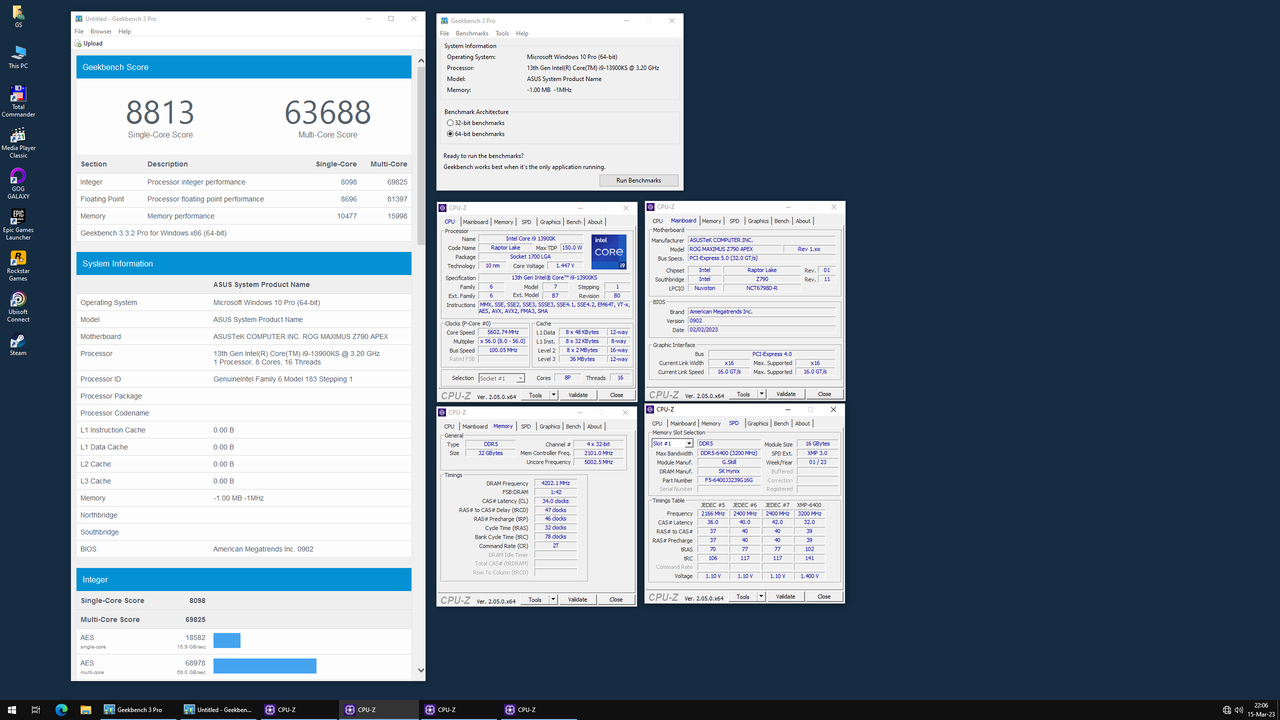The width and height of the screenshot is (1280, 720).
Task: Click Validate in the CPU-Z window
Action: [577, 394]
